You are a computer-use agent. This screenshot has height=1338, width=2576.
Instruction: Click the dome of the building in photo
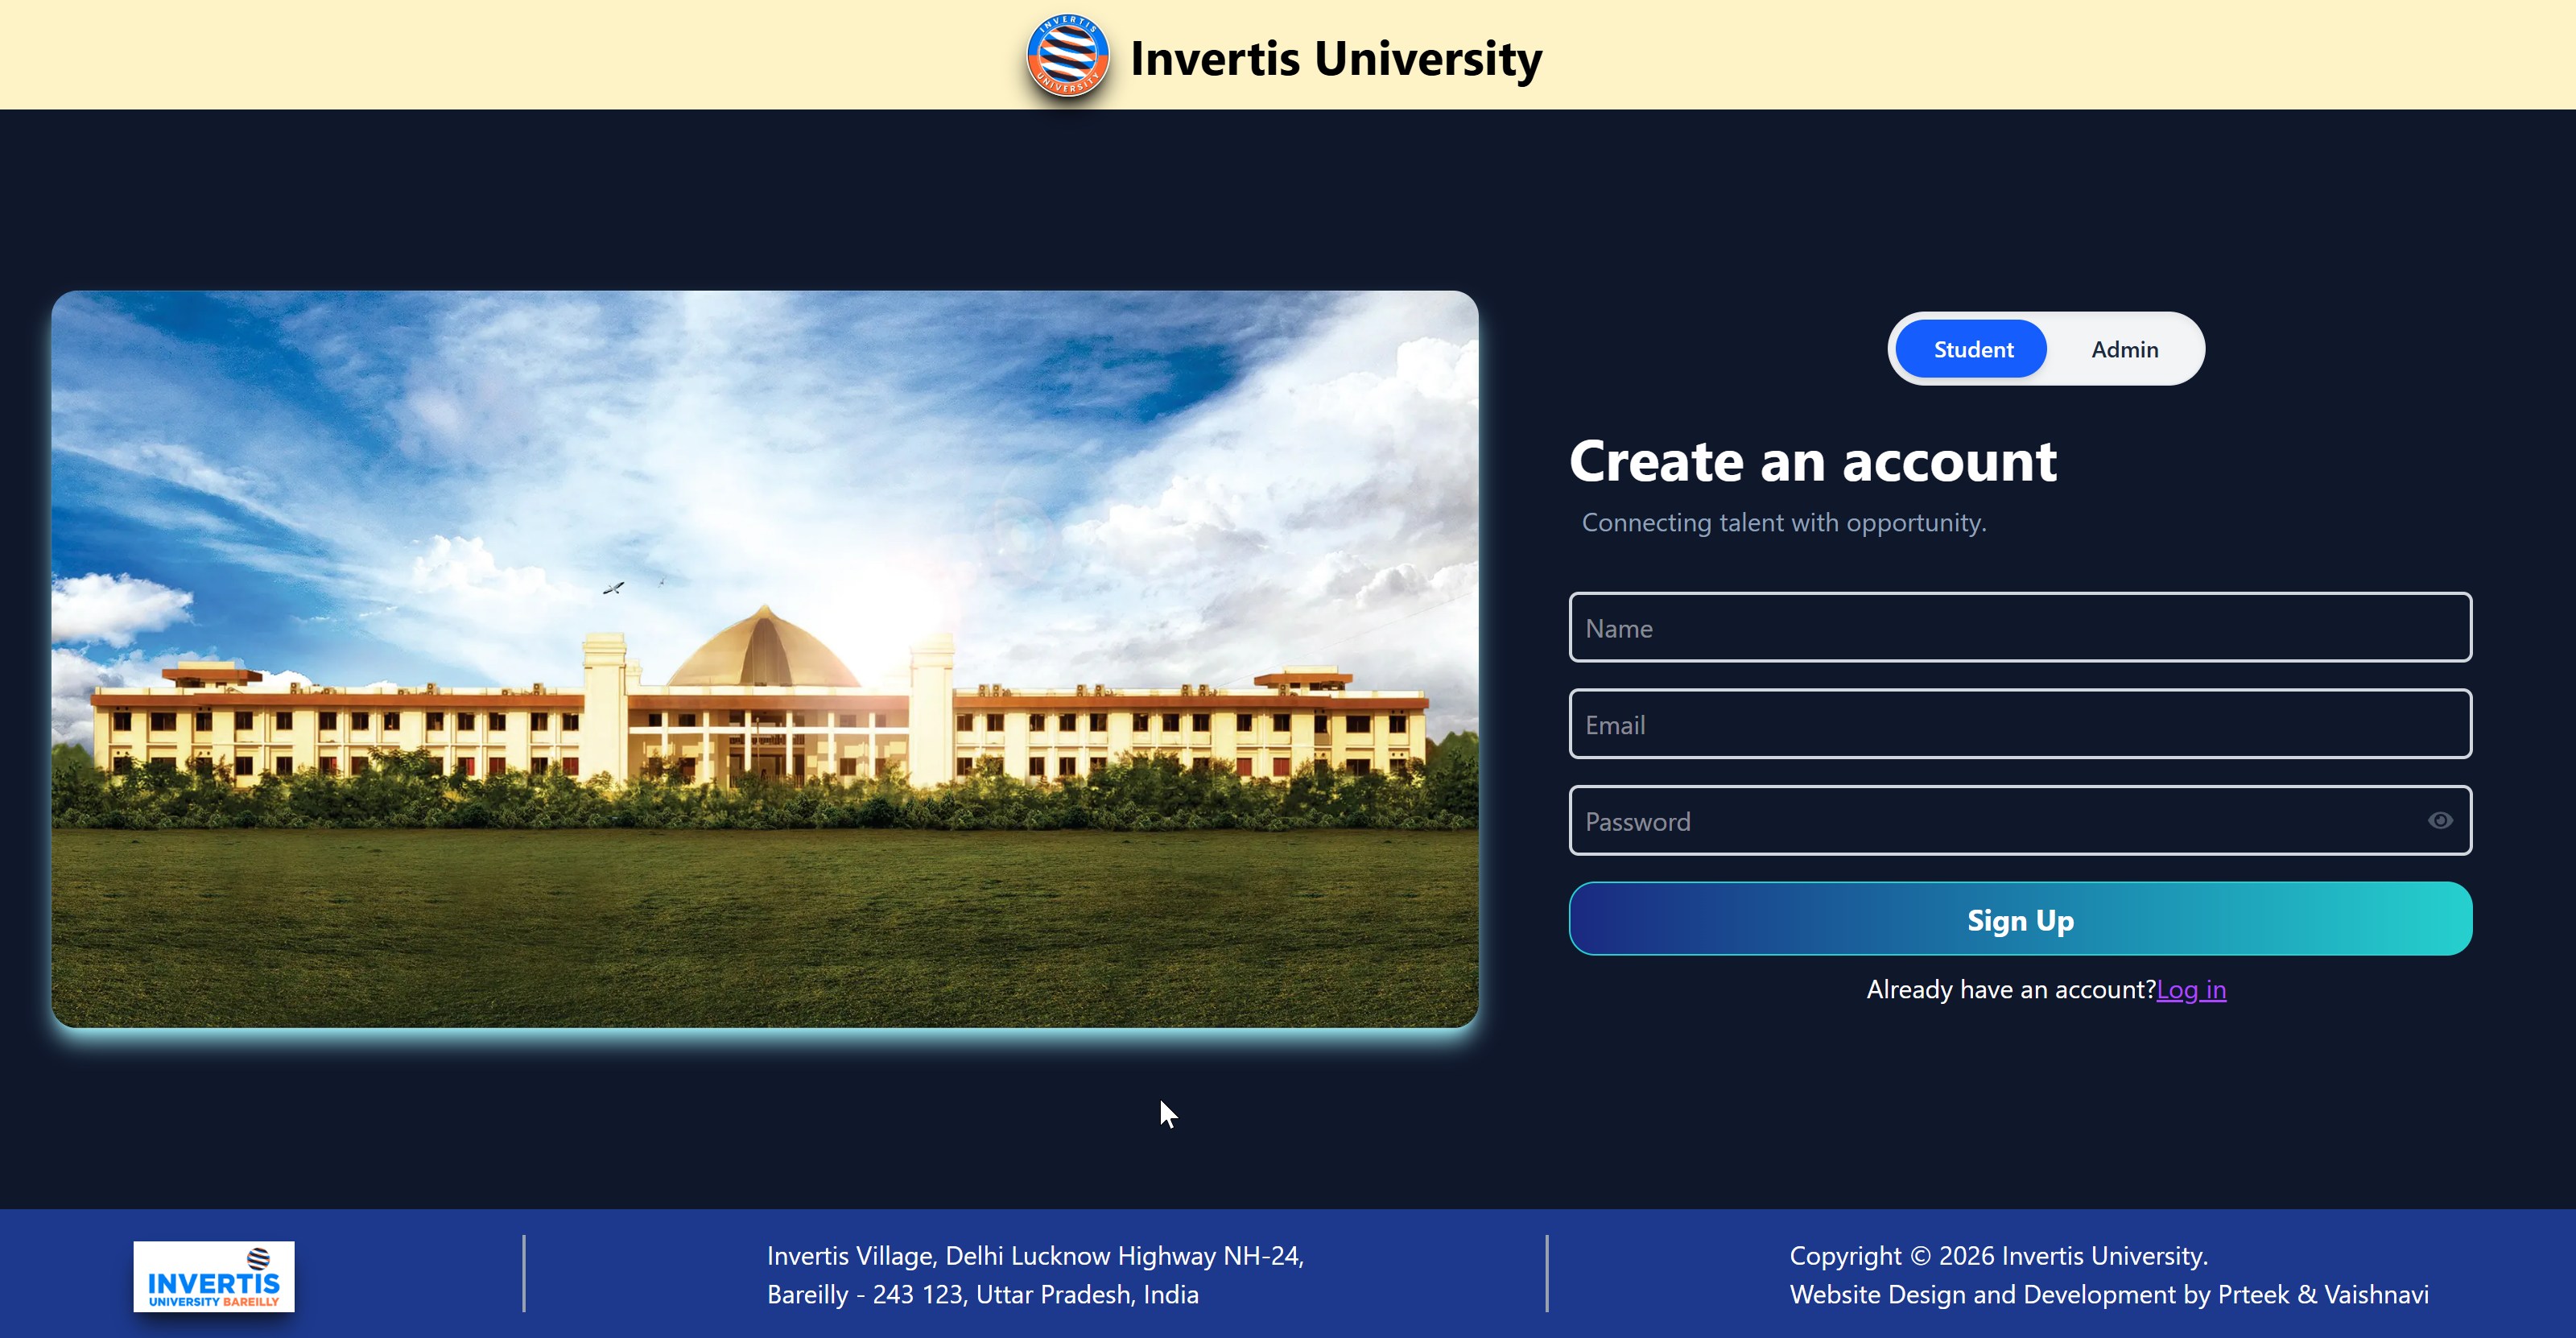coord(764,650)
